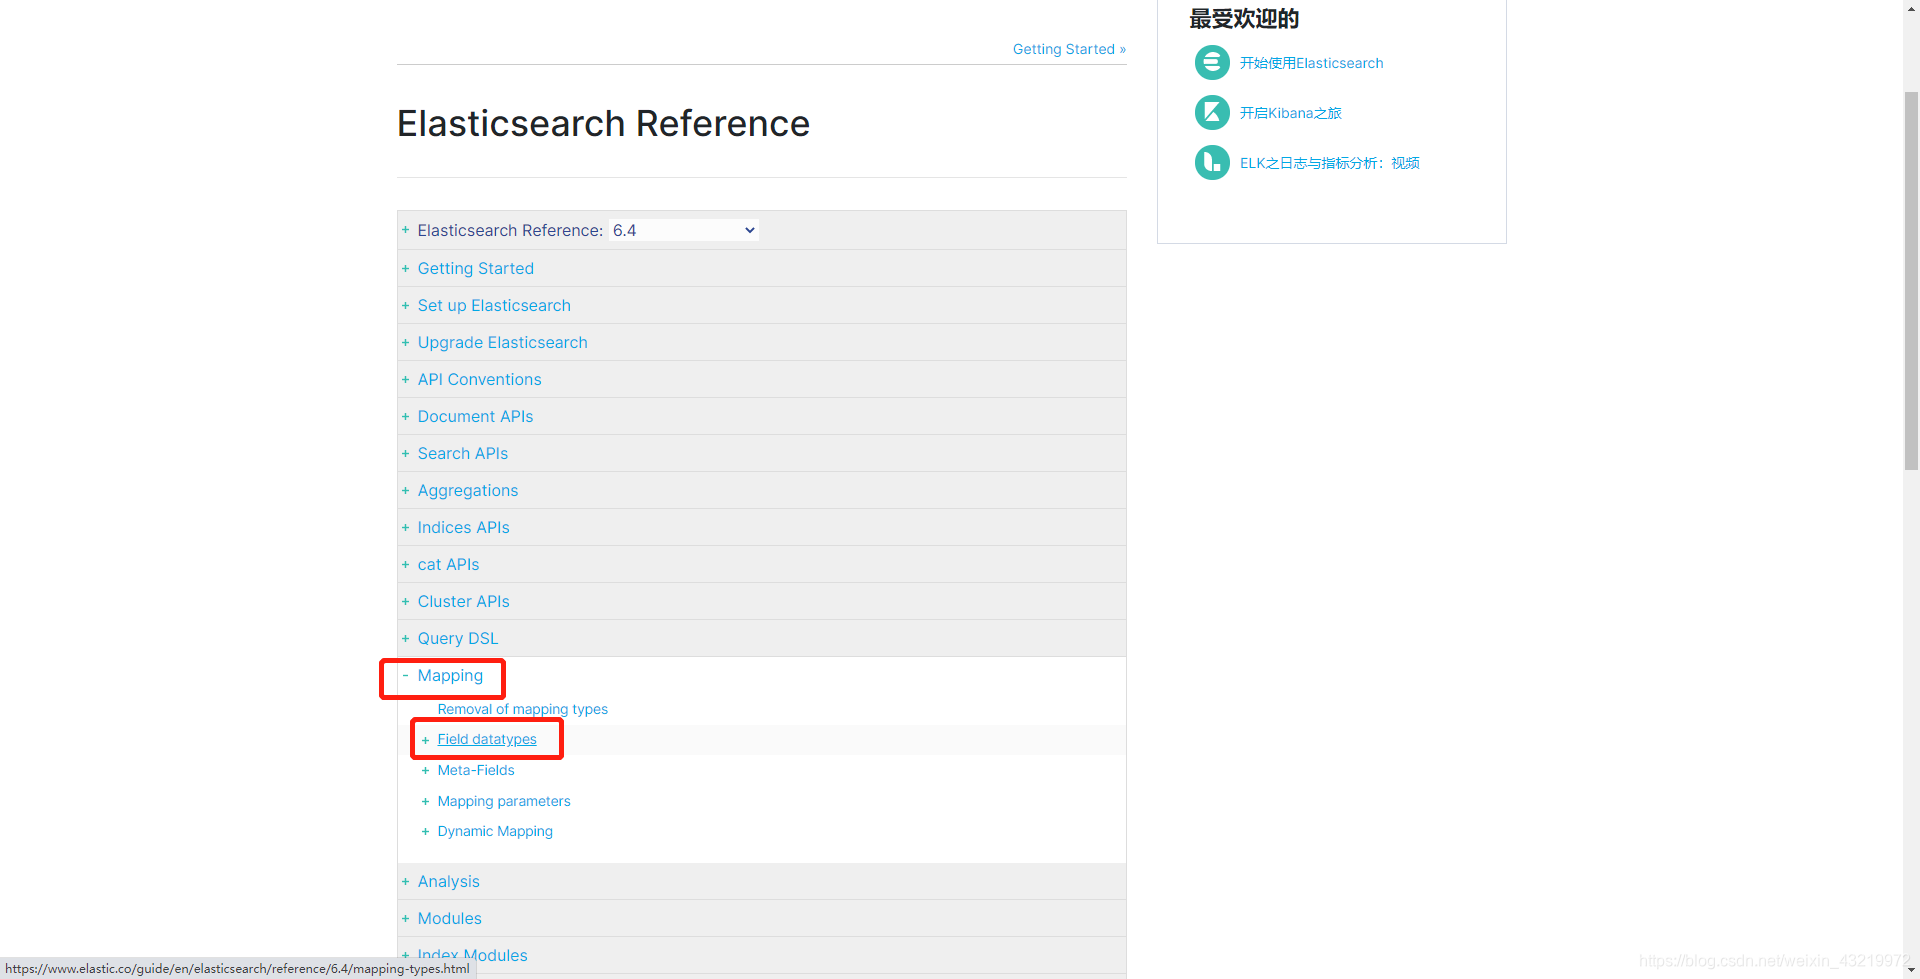Screen dimensions: 1920x979
Task: Click the scrollbar down arrow
Action: tap(1911, 970)
